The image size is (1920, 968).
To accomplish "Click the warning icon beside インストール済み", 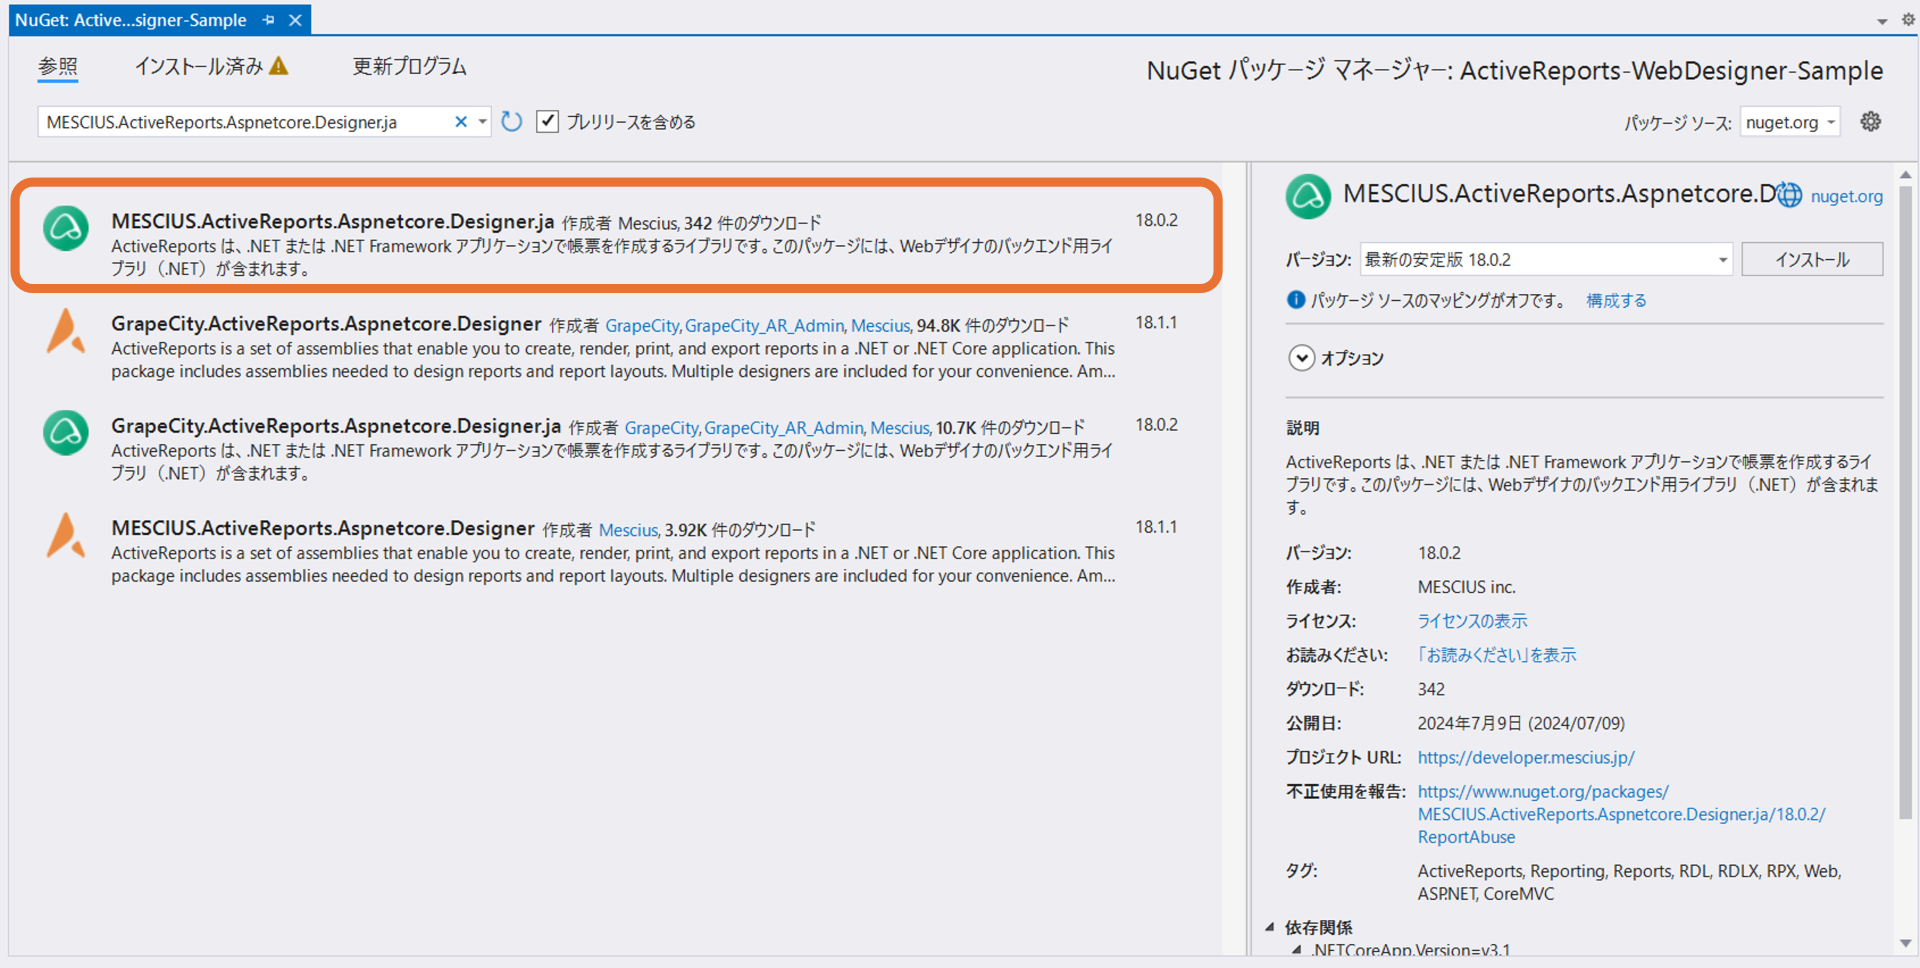I will tap(279, 66).
